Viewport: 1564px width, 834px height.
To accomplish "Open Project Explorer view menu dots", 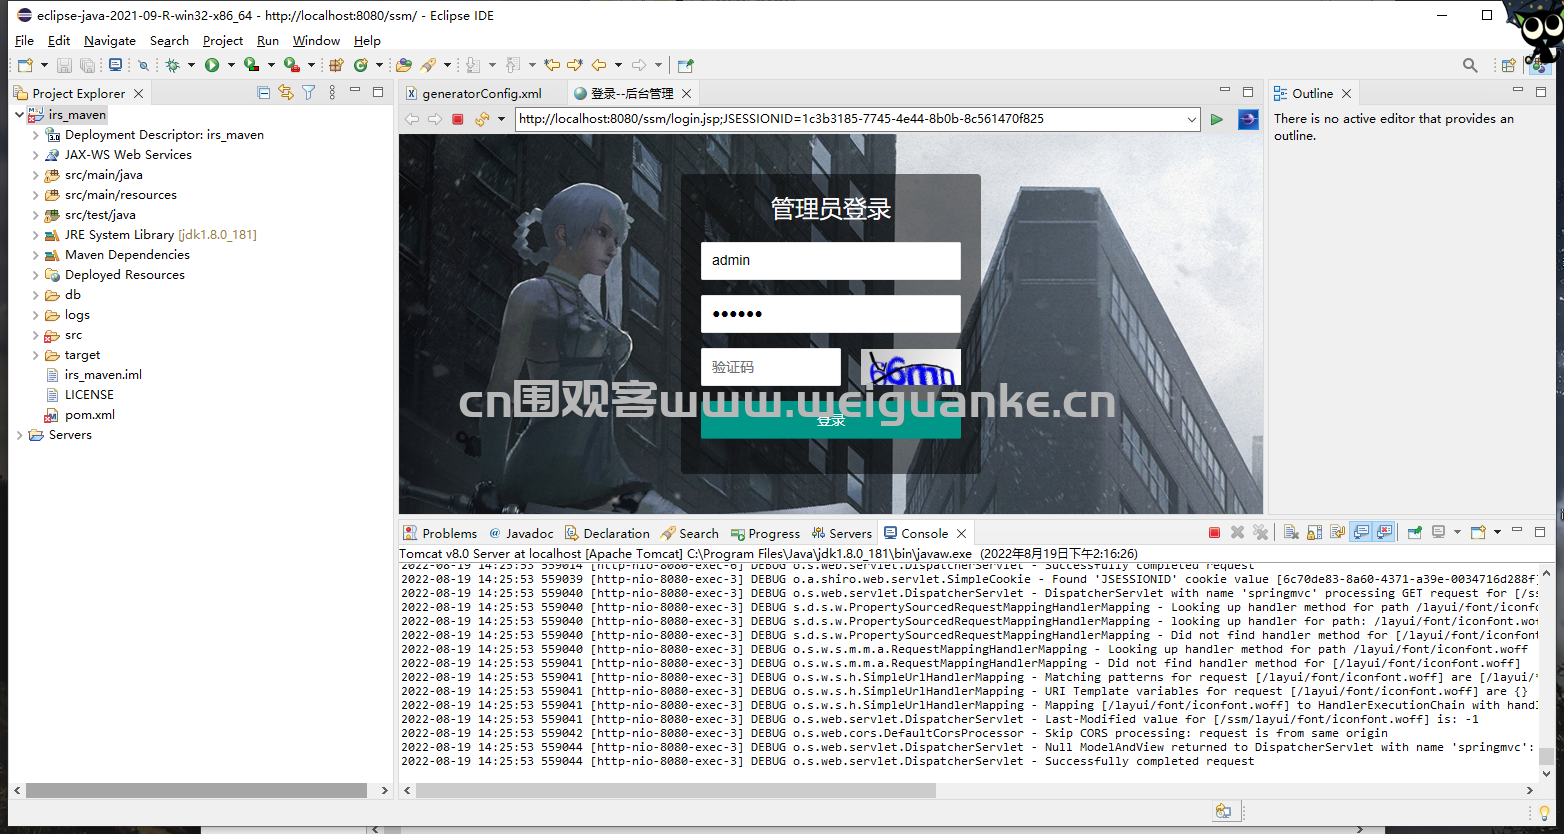I will pos(332,93).
